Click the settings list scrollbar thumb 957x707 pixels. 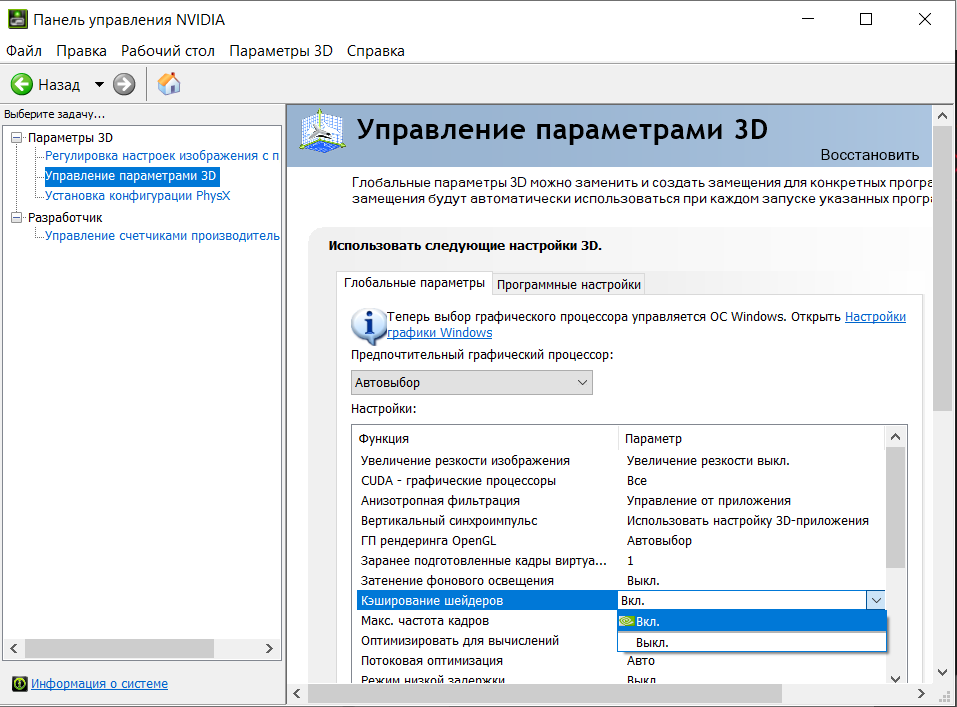895,508
